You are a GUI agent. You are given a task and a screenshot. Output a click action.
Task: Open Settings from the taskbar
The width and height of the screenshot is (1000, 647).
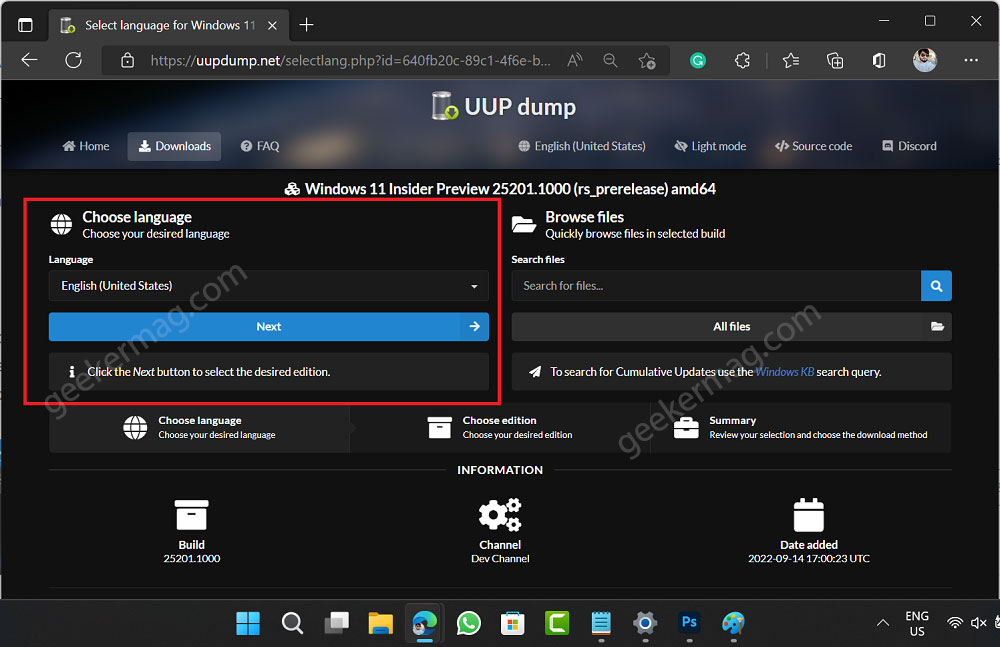pyautogui.click(x=645, y=623)
